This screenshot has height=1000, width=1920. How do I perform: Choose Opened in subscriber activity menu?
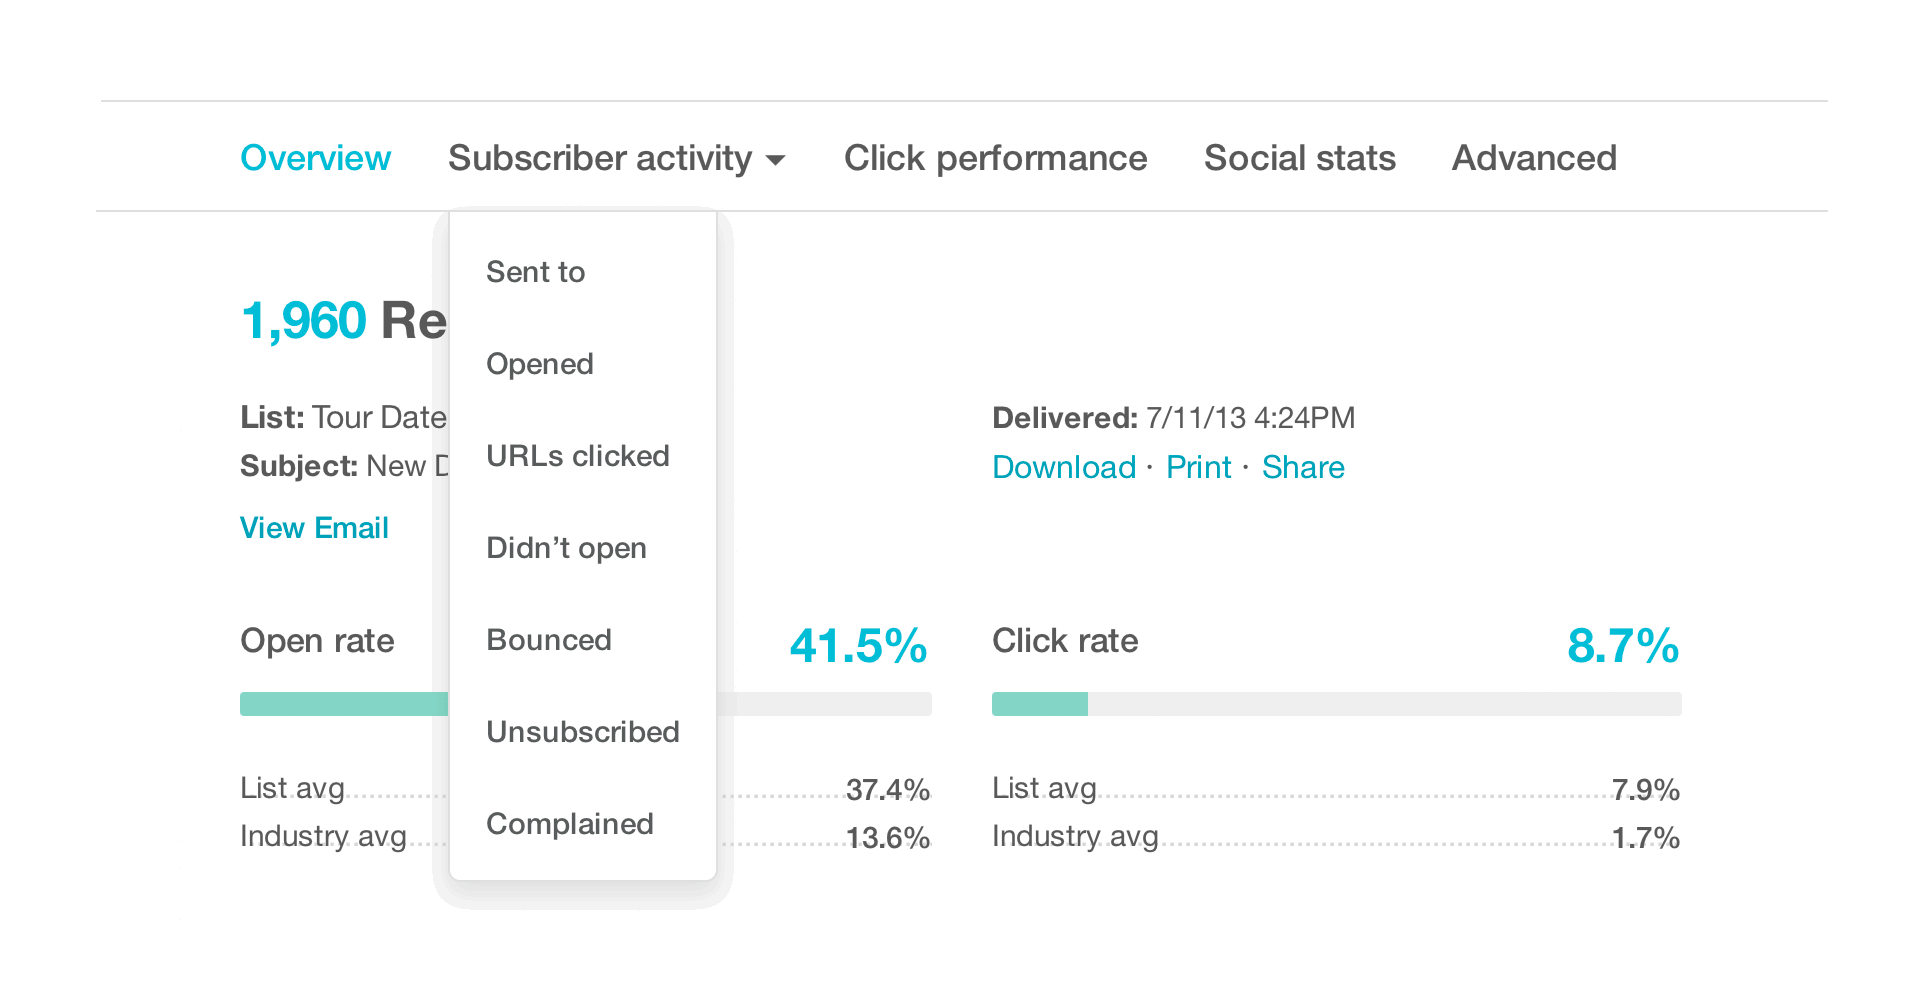tap(540, 364)
